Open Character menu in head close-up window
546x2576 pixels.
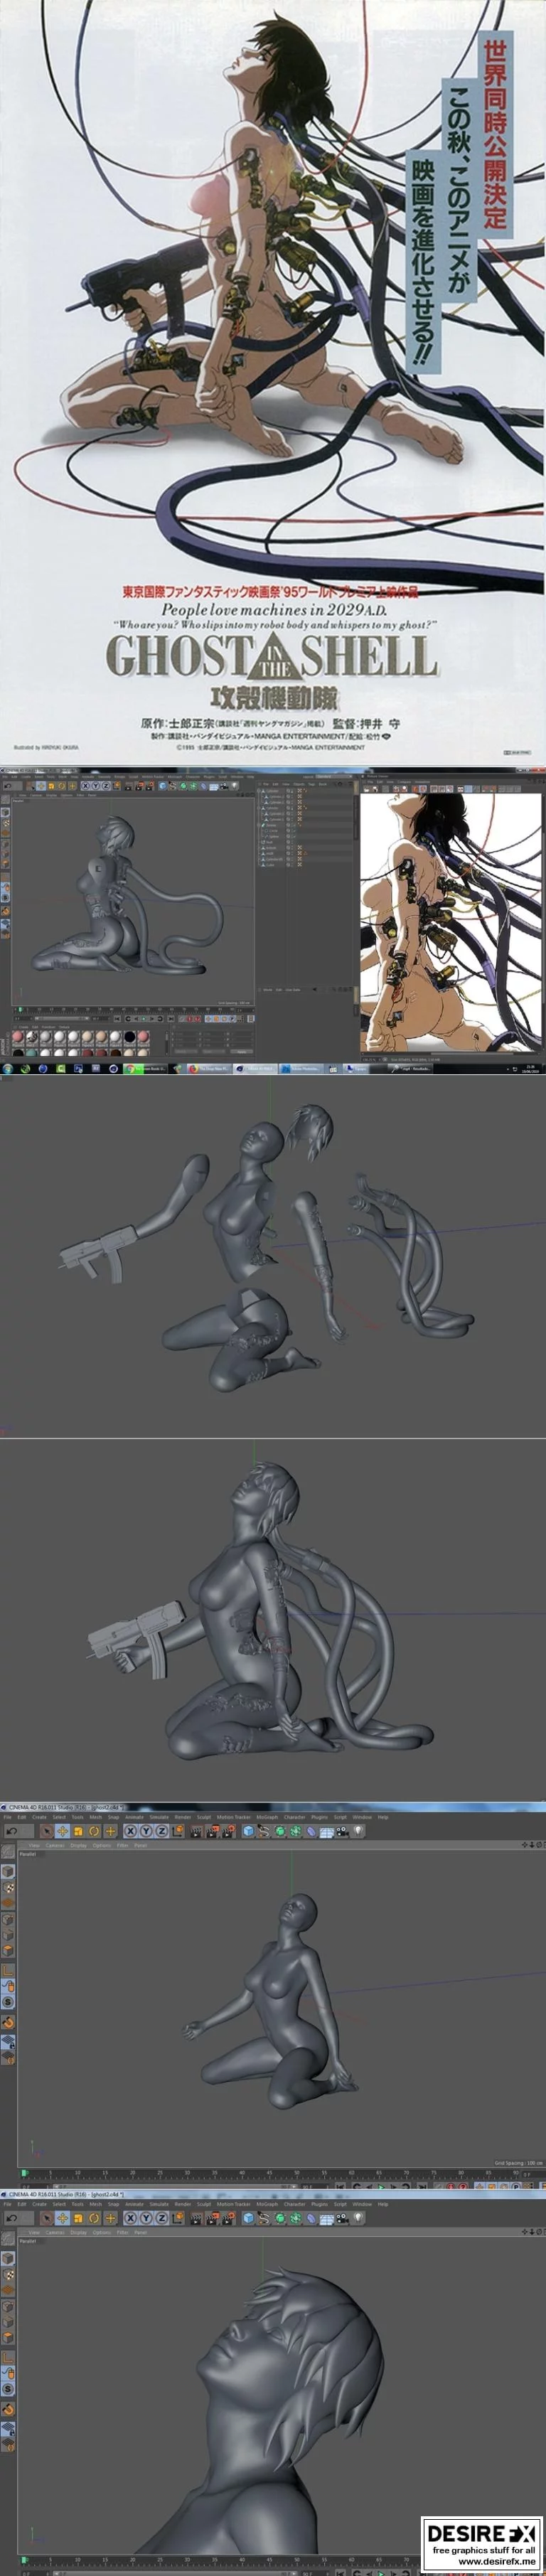click(294, 2204)
